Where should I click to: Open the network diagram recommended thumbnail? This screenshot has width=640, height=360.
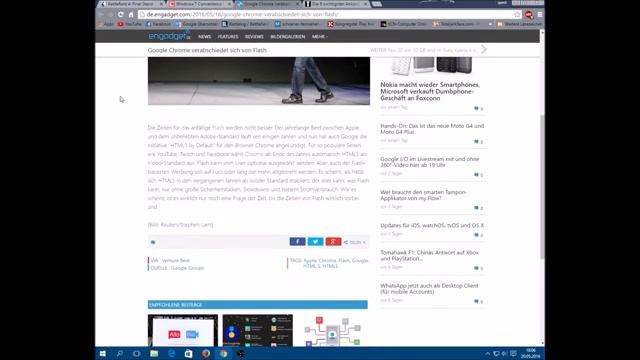(333, 331)
